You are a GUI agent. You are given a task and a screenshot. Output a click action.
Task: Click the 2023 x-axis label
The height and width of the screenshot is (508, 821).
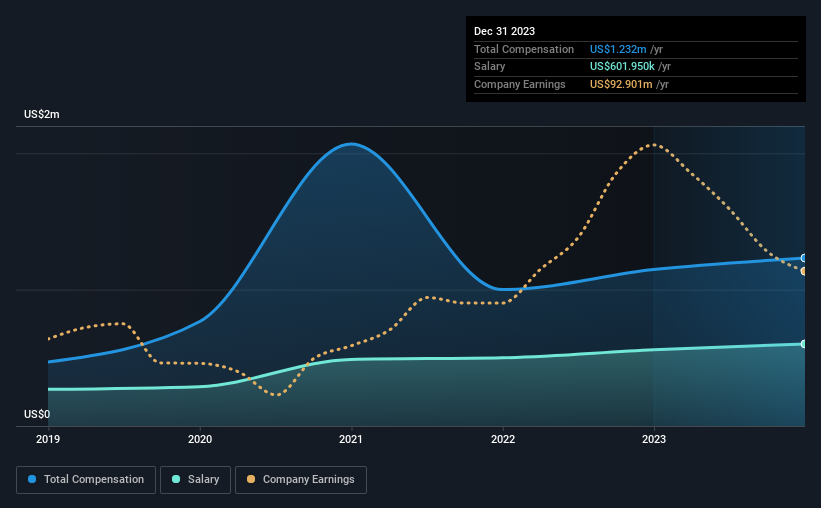pos(654,439)
